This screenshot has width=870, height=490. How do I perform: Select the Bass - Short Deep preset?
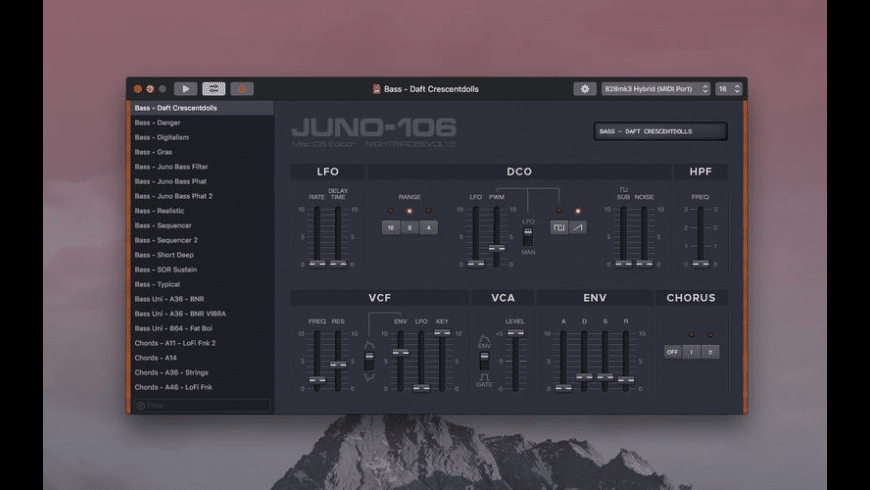pyautogui.click(x=202, y=255)
